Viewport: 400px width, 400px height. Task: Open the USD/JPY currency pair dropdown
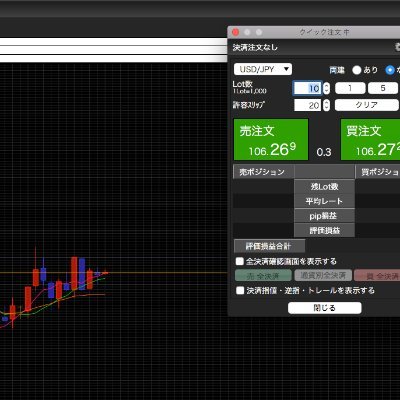263,69
